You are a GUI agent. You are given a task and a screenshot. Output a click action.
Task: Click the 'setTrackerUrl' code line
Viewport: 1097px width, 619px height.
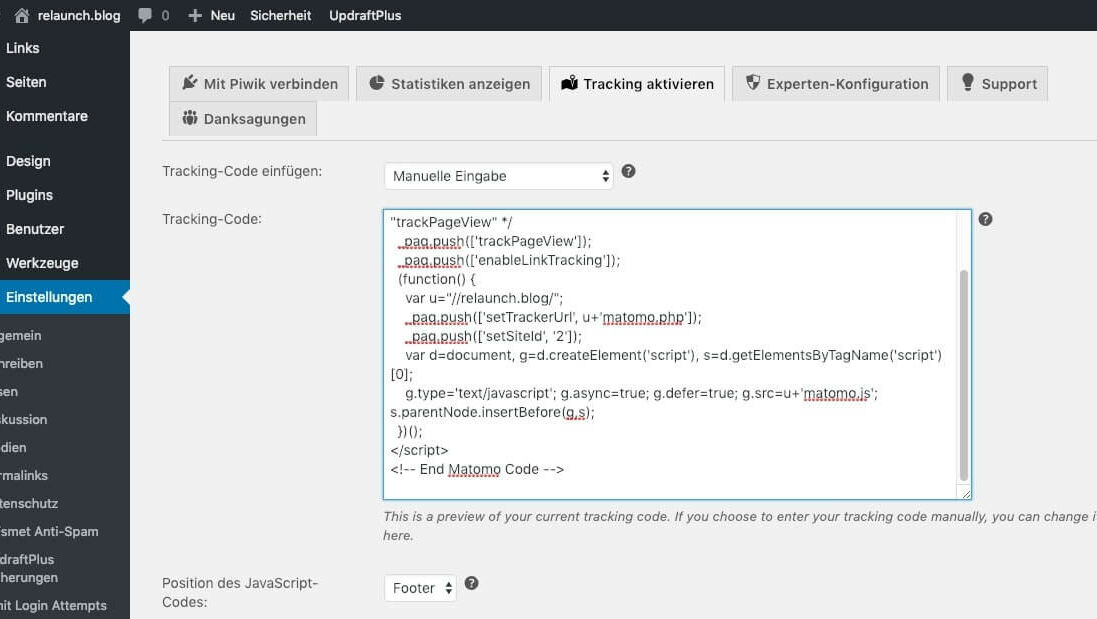553,318
